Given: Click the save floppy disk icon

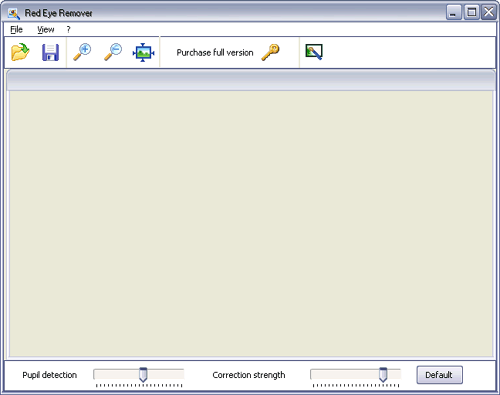Looking at the screenshot, I should tap(50, 52).
